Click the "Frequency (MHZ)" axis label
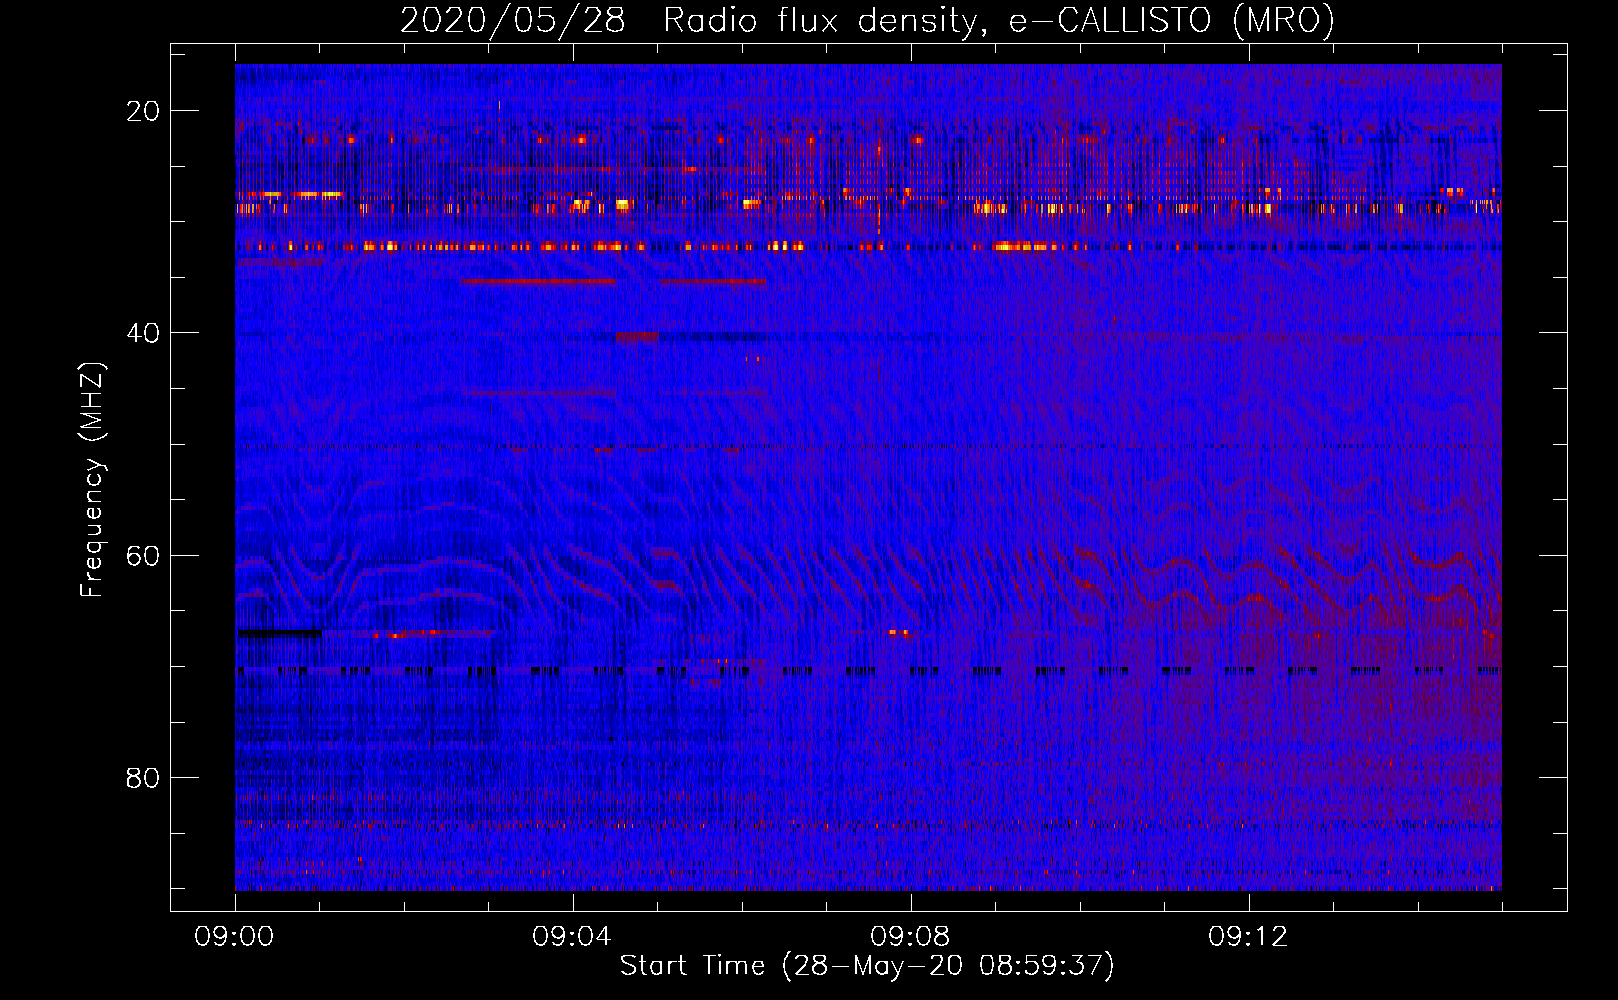This screenshot has height=1000, width=1618. 92,480
